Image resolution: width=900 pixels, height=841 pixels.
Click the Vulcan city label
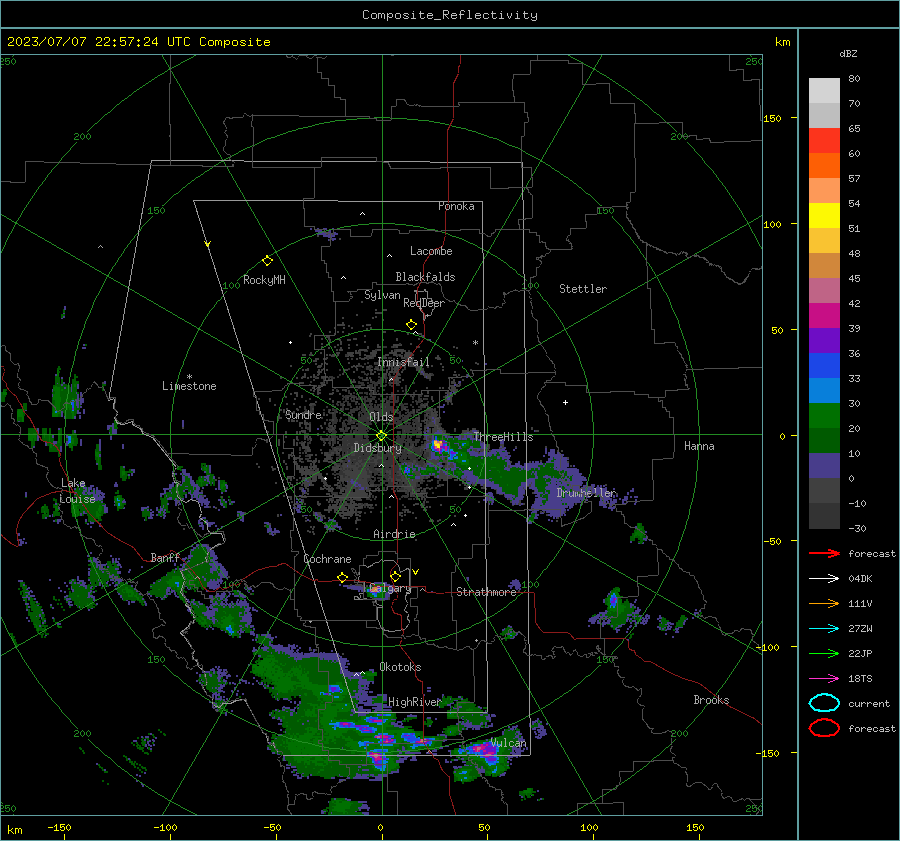coord(508,743)
